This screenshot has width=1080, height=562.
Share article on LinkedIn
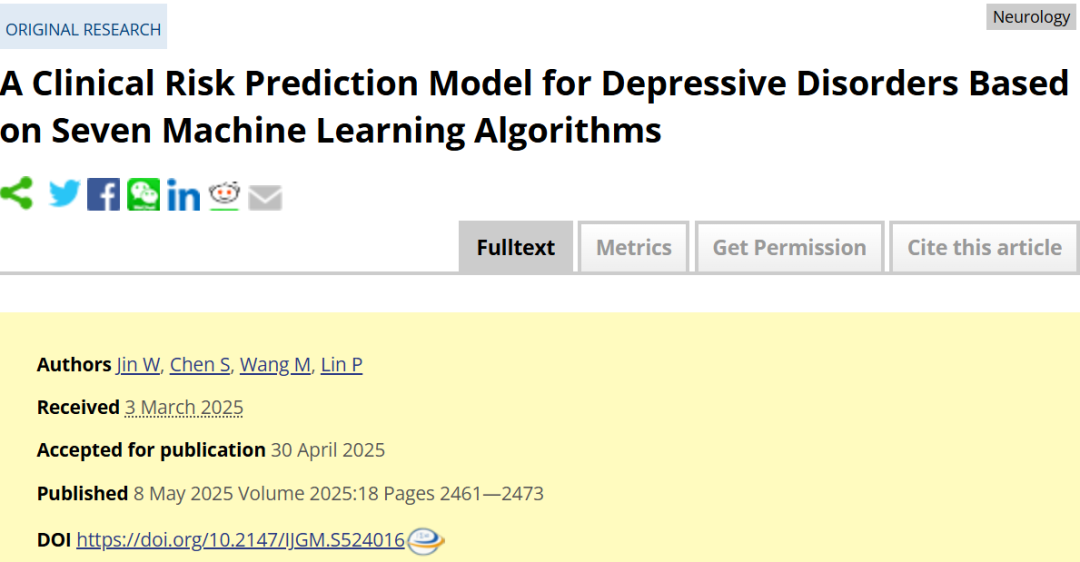click(183, 195)
